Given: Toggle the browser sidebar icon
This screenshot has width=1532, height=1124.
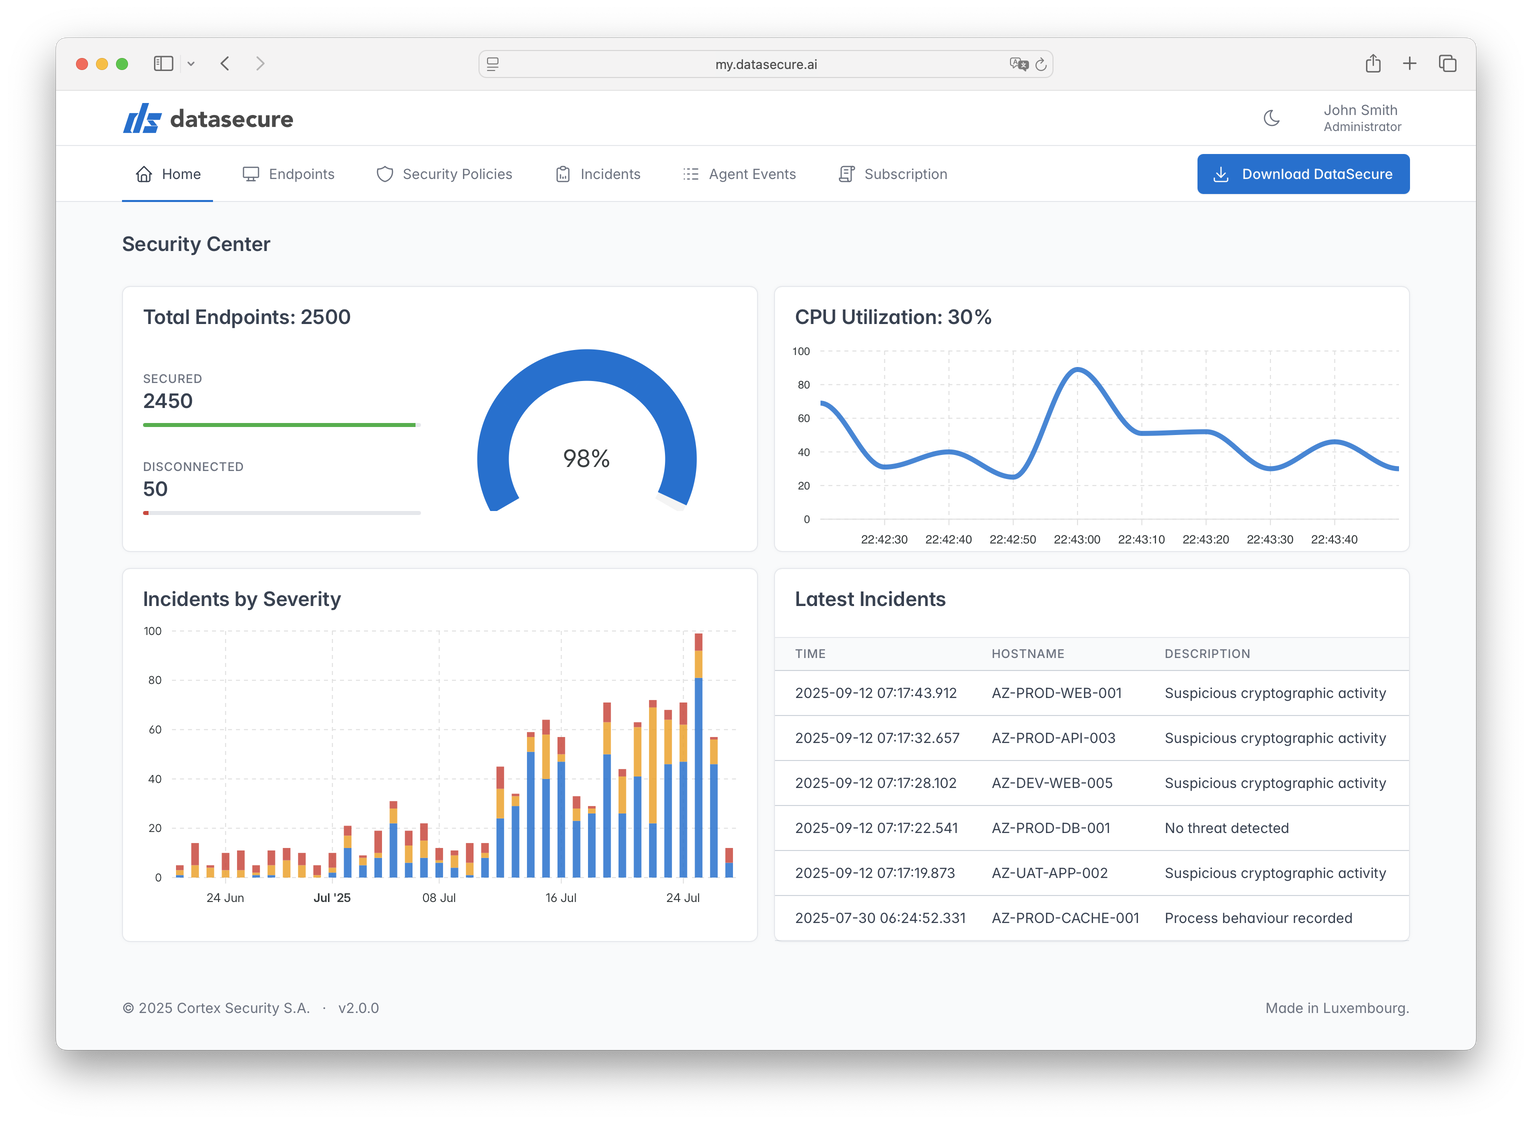Looking at the screenshot, I should pos(163,64).
